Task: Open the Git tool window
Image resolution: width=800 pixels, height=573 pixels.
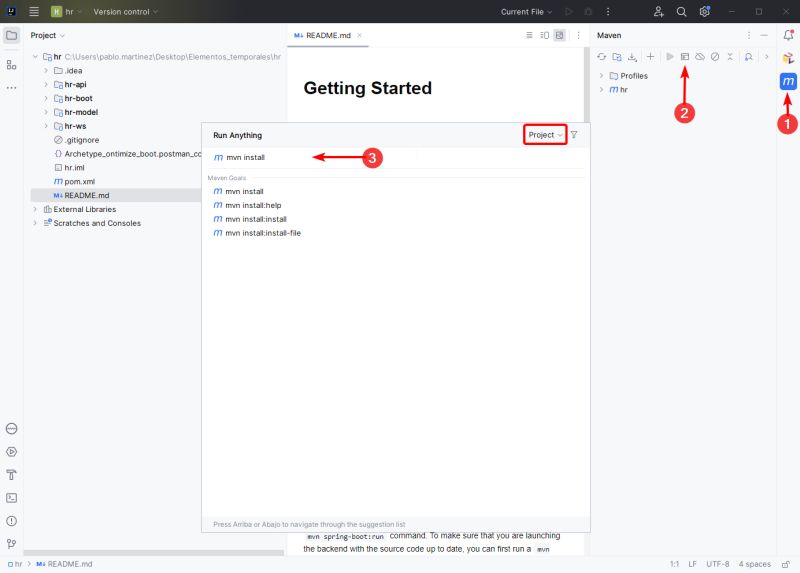Action: [11, 543]
